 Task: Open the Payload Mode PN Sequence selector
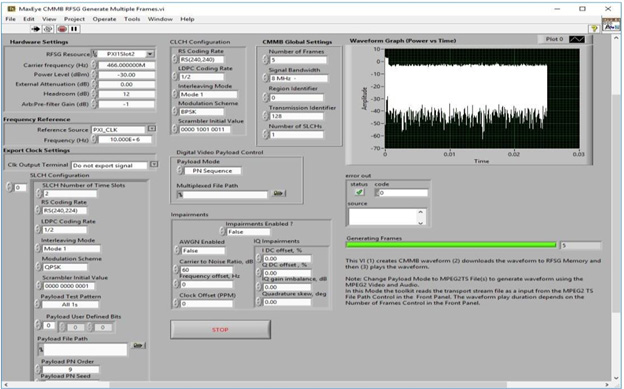213,171
